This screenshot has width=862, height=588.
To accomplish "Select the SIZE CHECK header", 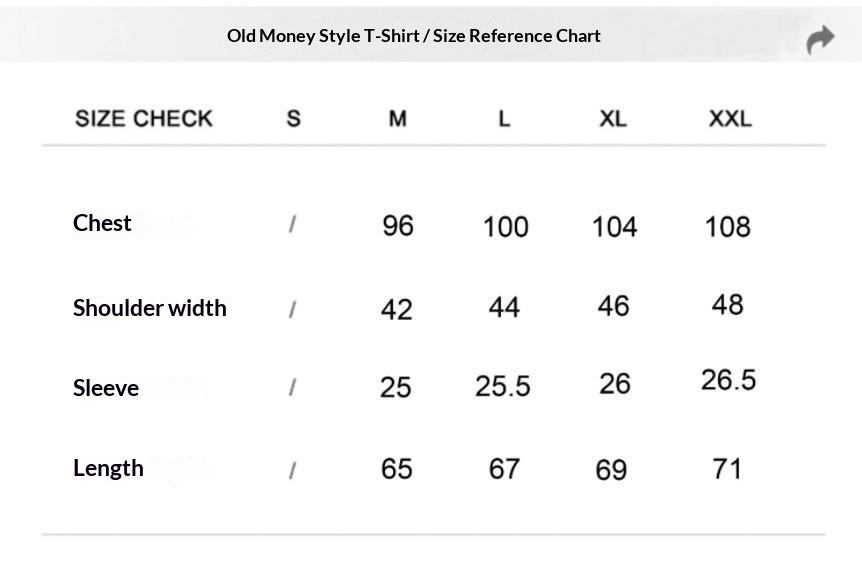I will pyautogui.click(x=144, y=119).
